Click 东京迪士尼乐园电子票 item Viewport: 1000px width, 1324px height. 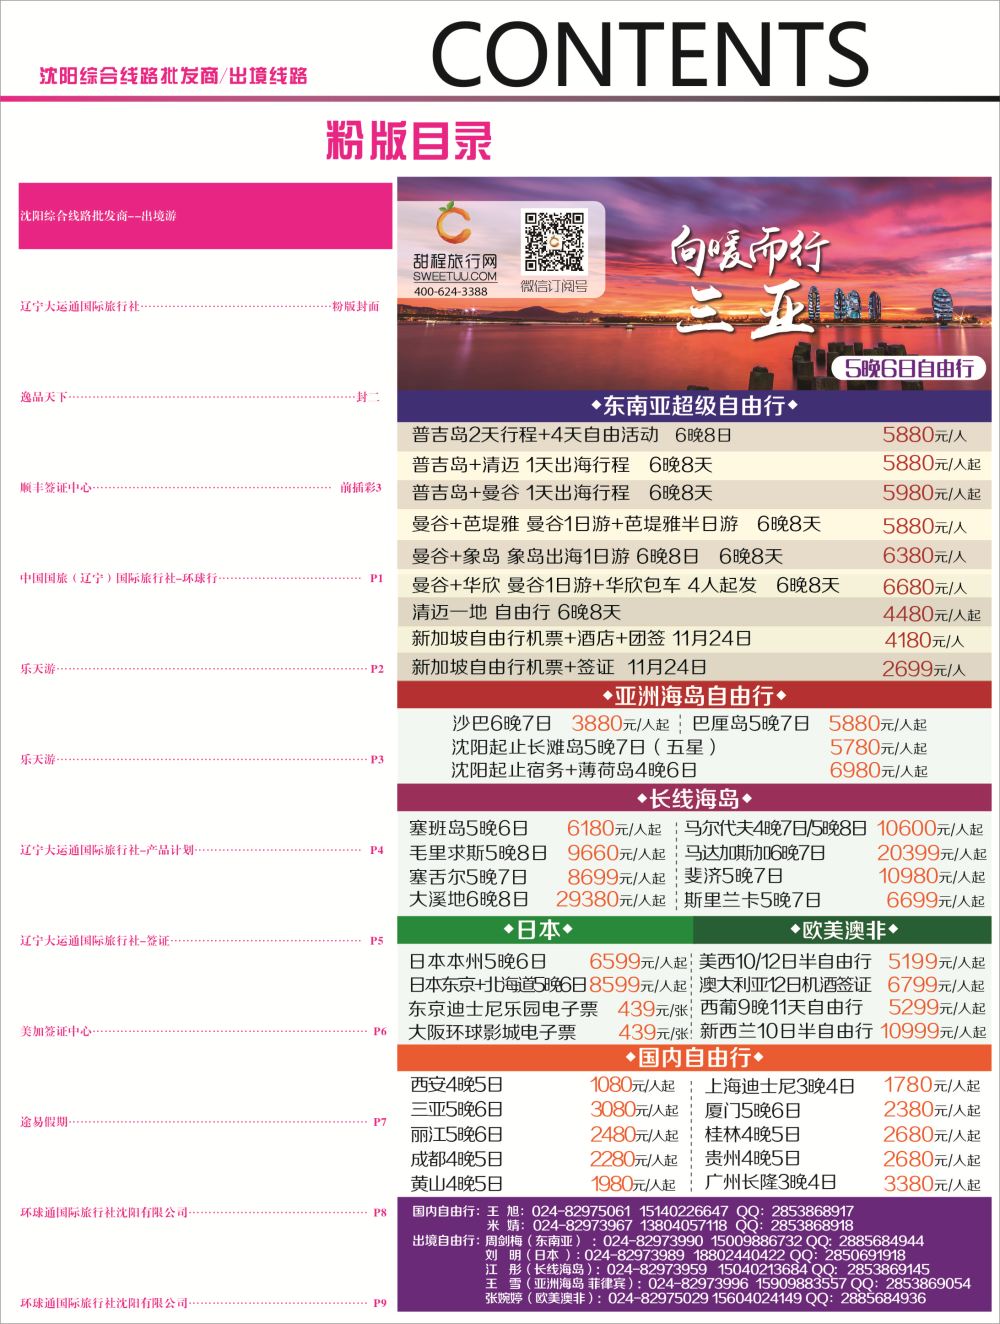point(548,1009)
